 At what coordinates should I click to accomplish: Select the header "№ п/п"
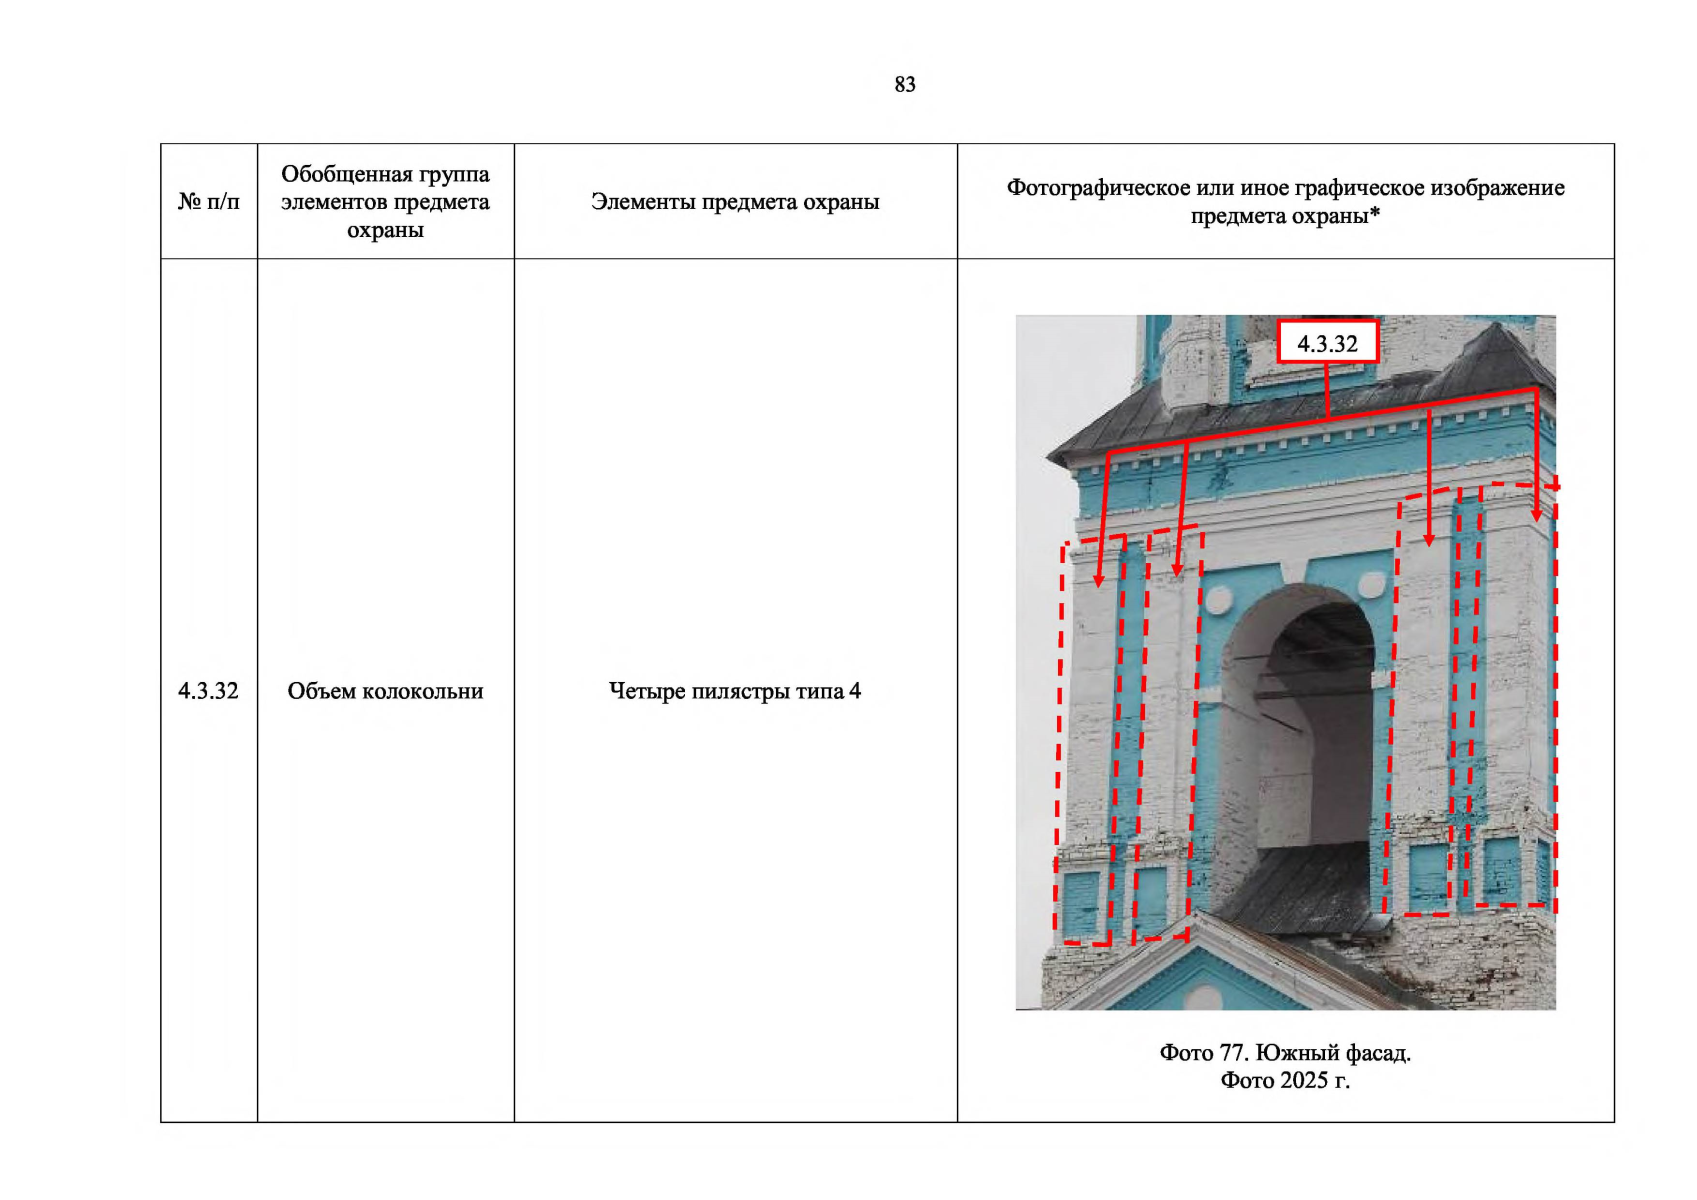(x=209, y=202)
